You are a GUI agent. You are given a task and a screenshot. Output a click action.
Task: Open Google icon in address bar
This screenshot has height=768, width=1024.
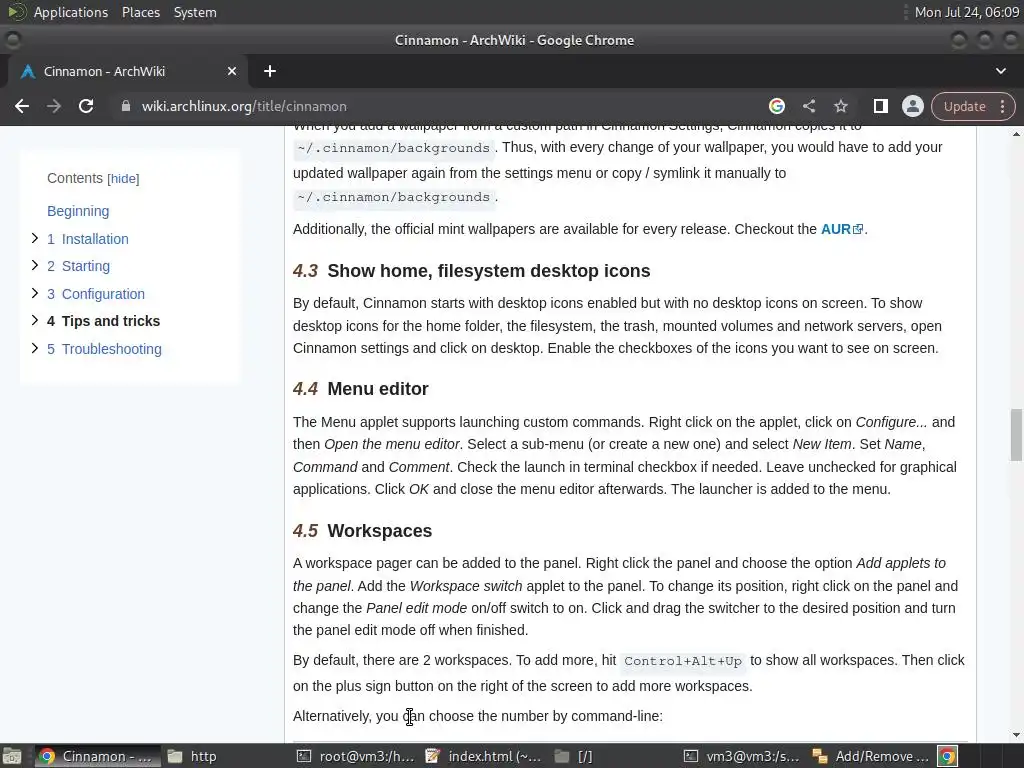tap(776, 106)
